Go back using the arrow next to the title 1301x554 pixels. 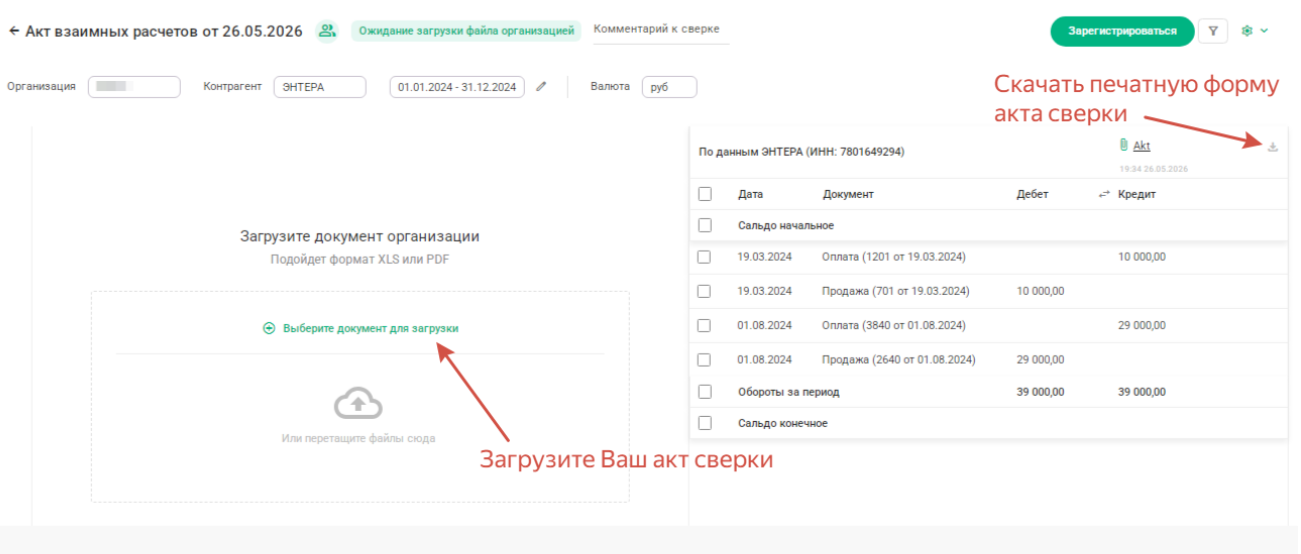pyautogui.click(x=14, y=31)
